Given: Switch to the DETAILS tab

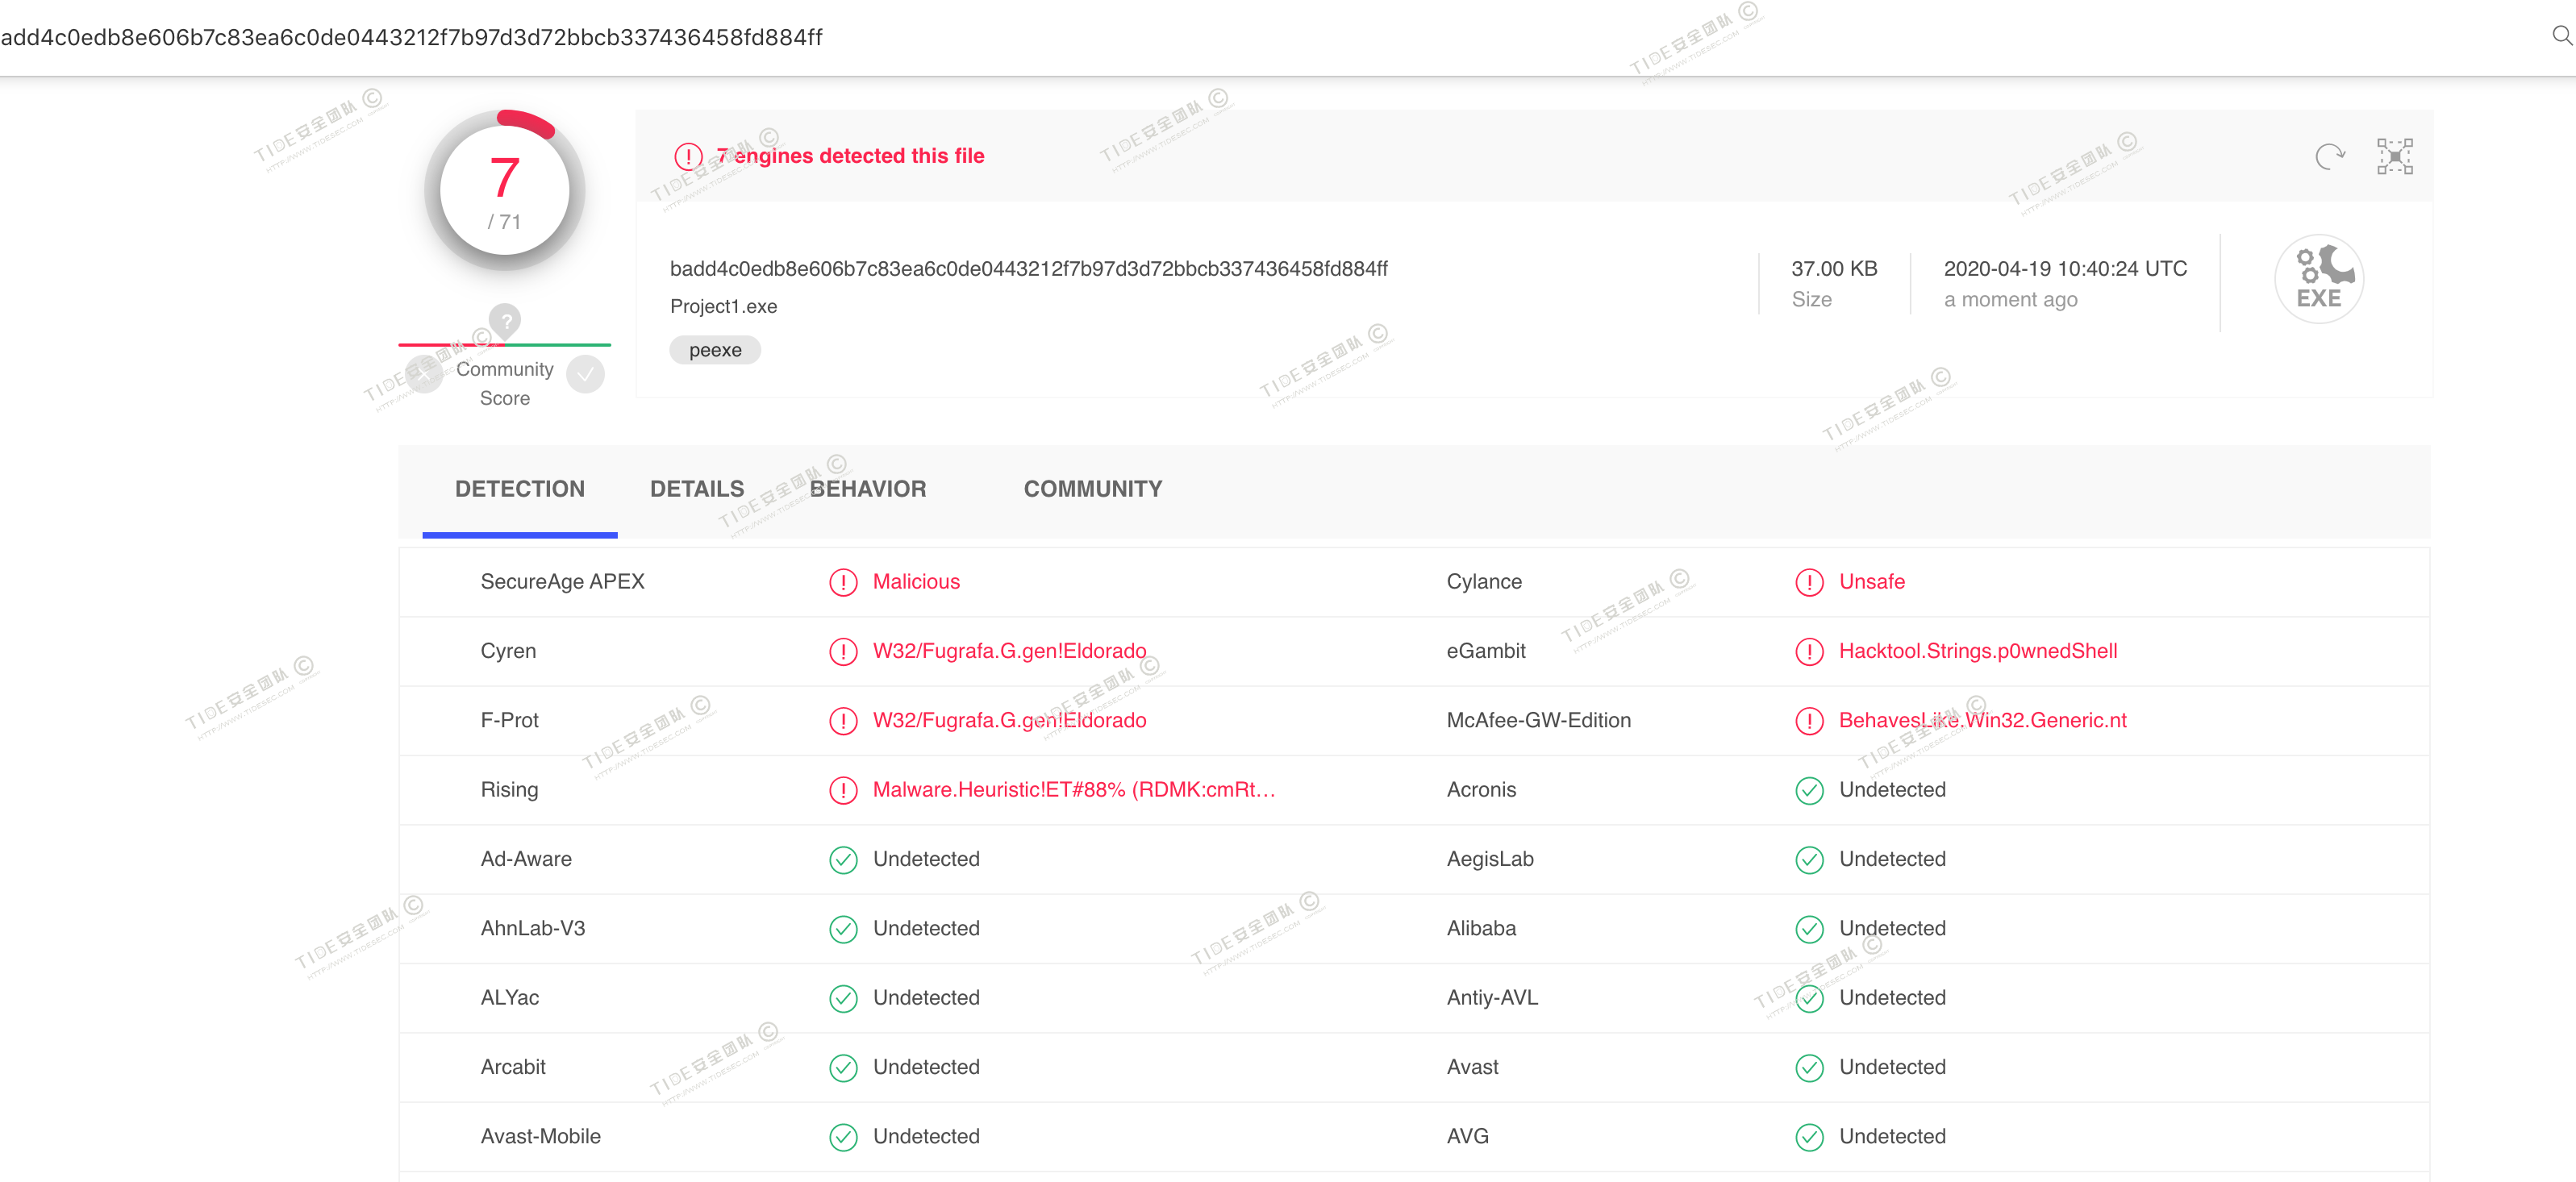Looking at the screenshot, I should (x=696, y=489).
